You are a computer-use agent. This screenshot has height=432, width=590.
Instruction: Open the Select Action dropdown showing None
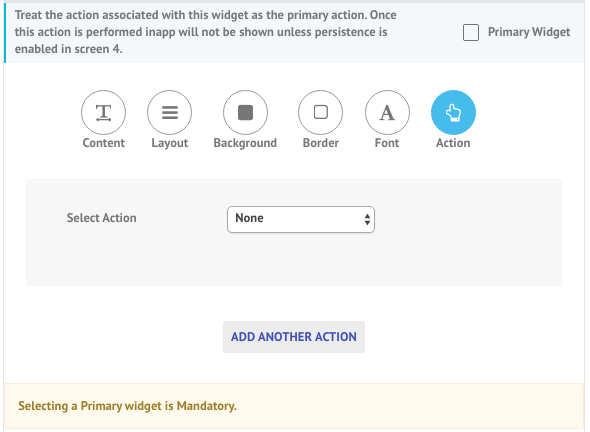301,219
